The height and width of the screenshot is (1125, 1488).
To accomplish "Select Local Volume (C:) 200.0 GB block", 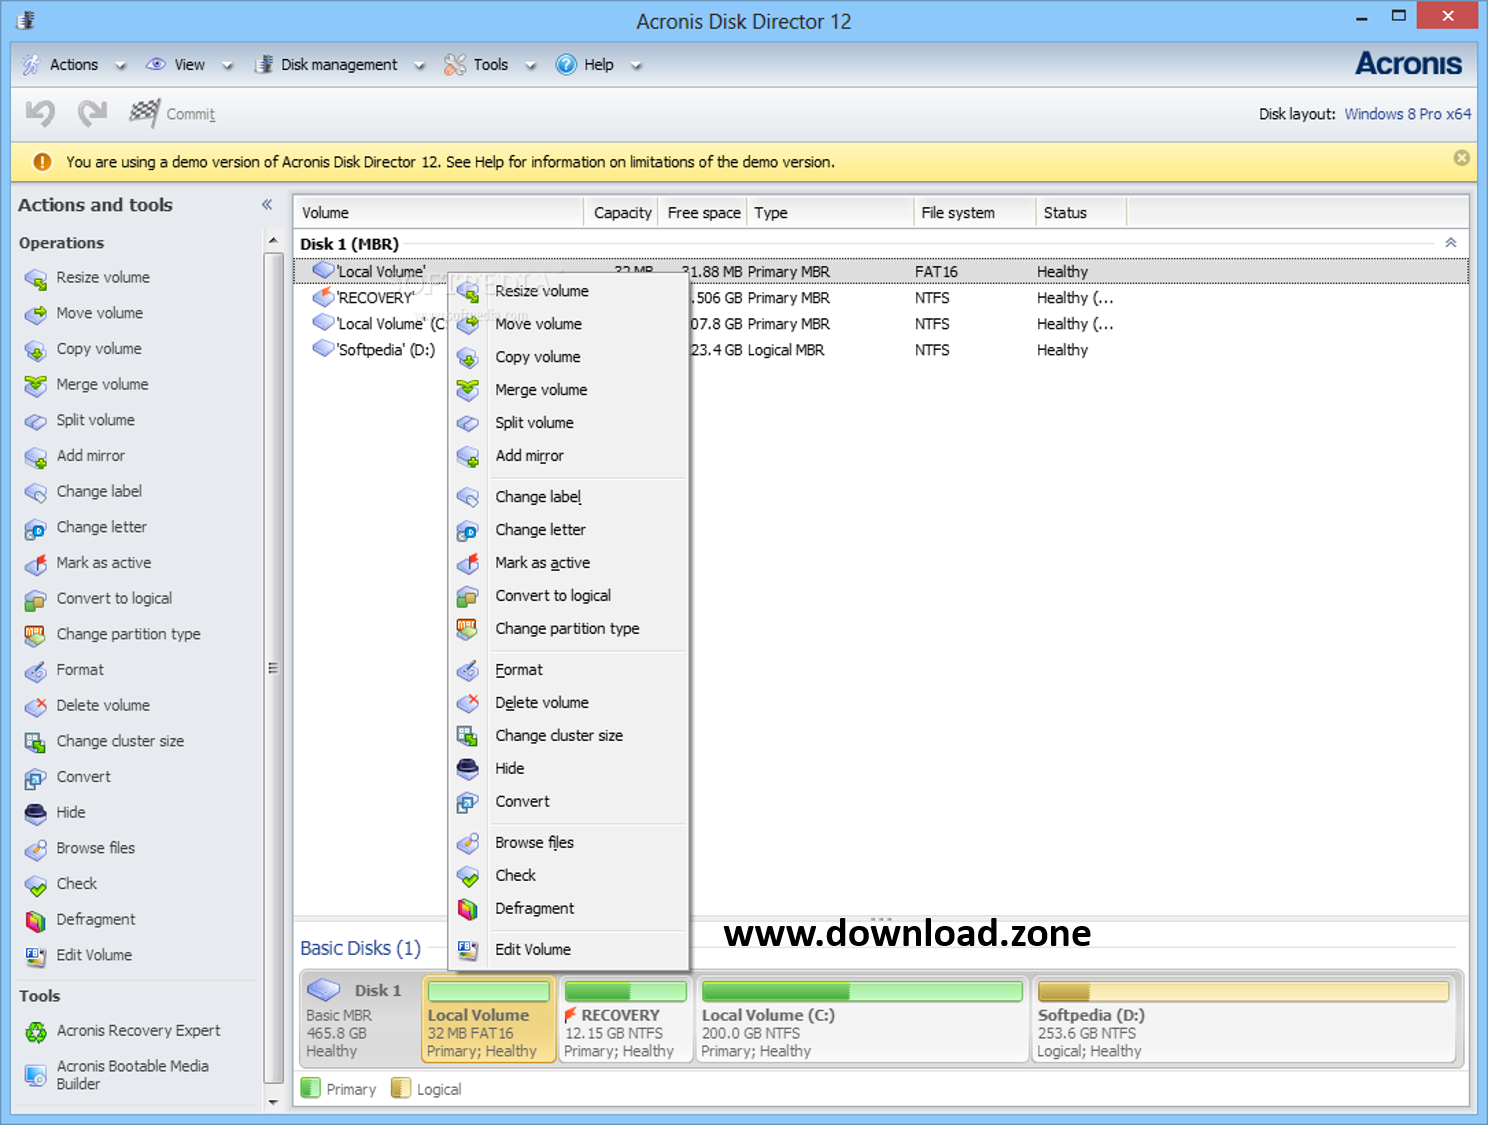I will click(x=863, y=1019).
